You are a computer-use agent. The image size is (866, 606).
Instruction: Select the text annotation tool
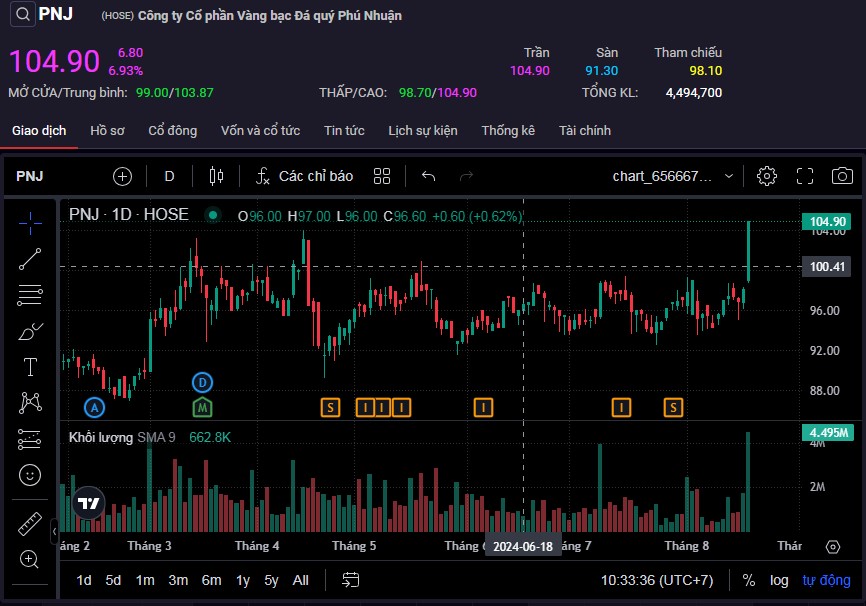tap(30, 367)
